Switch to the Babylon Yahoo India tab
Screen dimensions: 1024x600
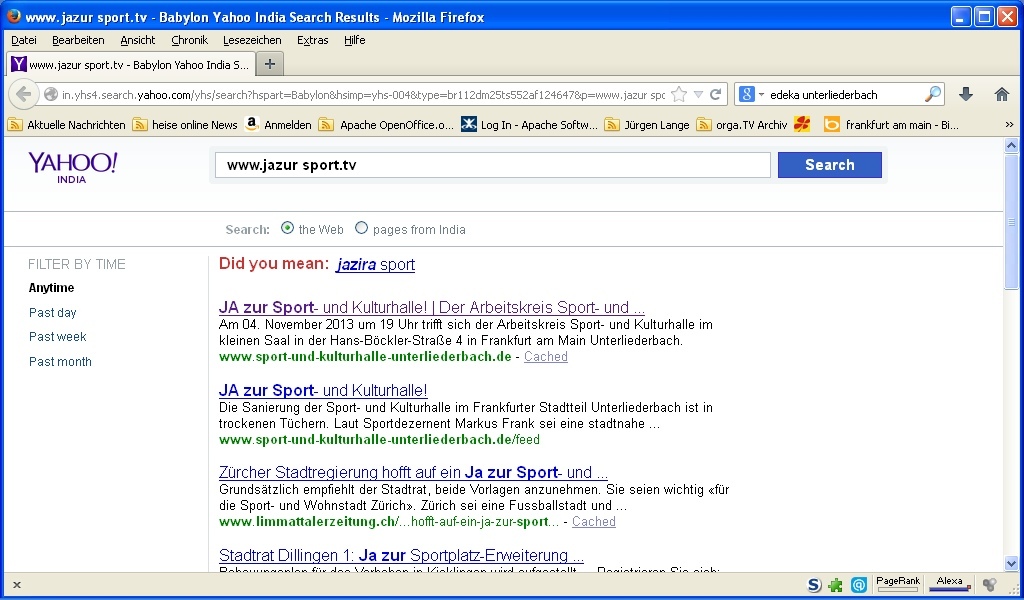tap(129, 65)
